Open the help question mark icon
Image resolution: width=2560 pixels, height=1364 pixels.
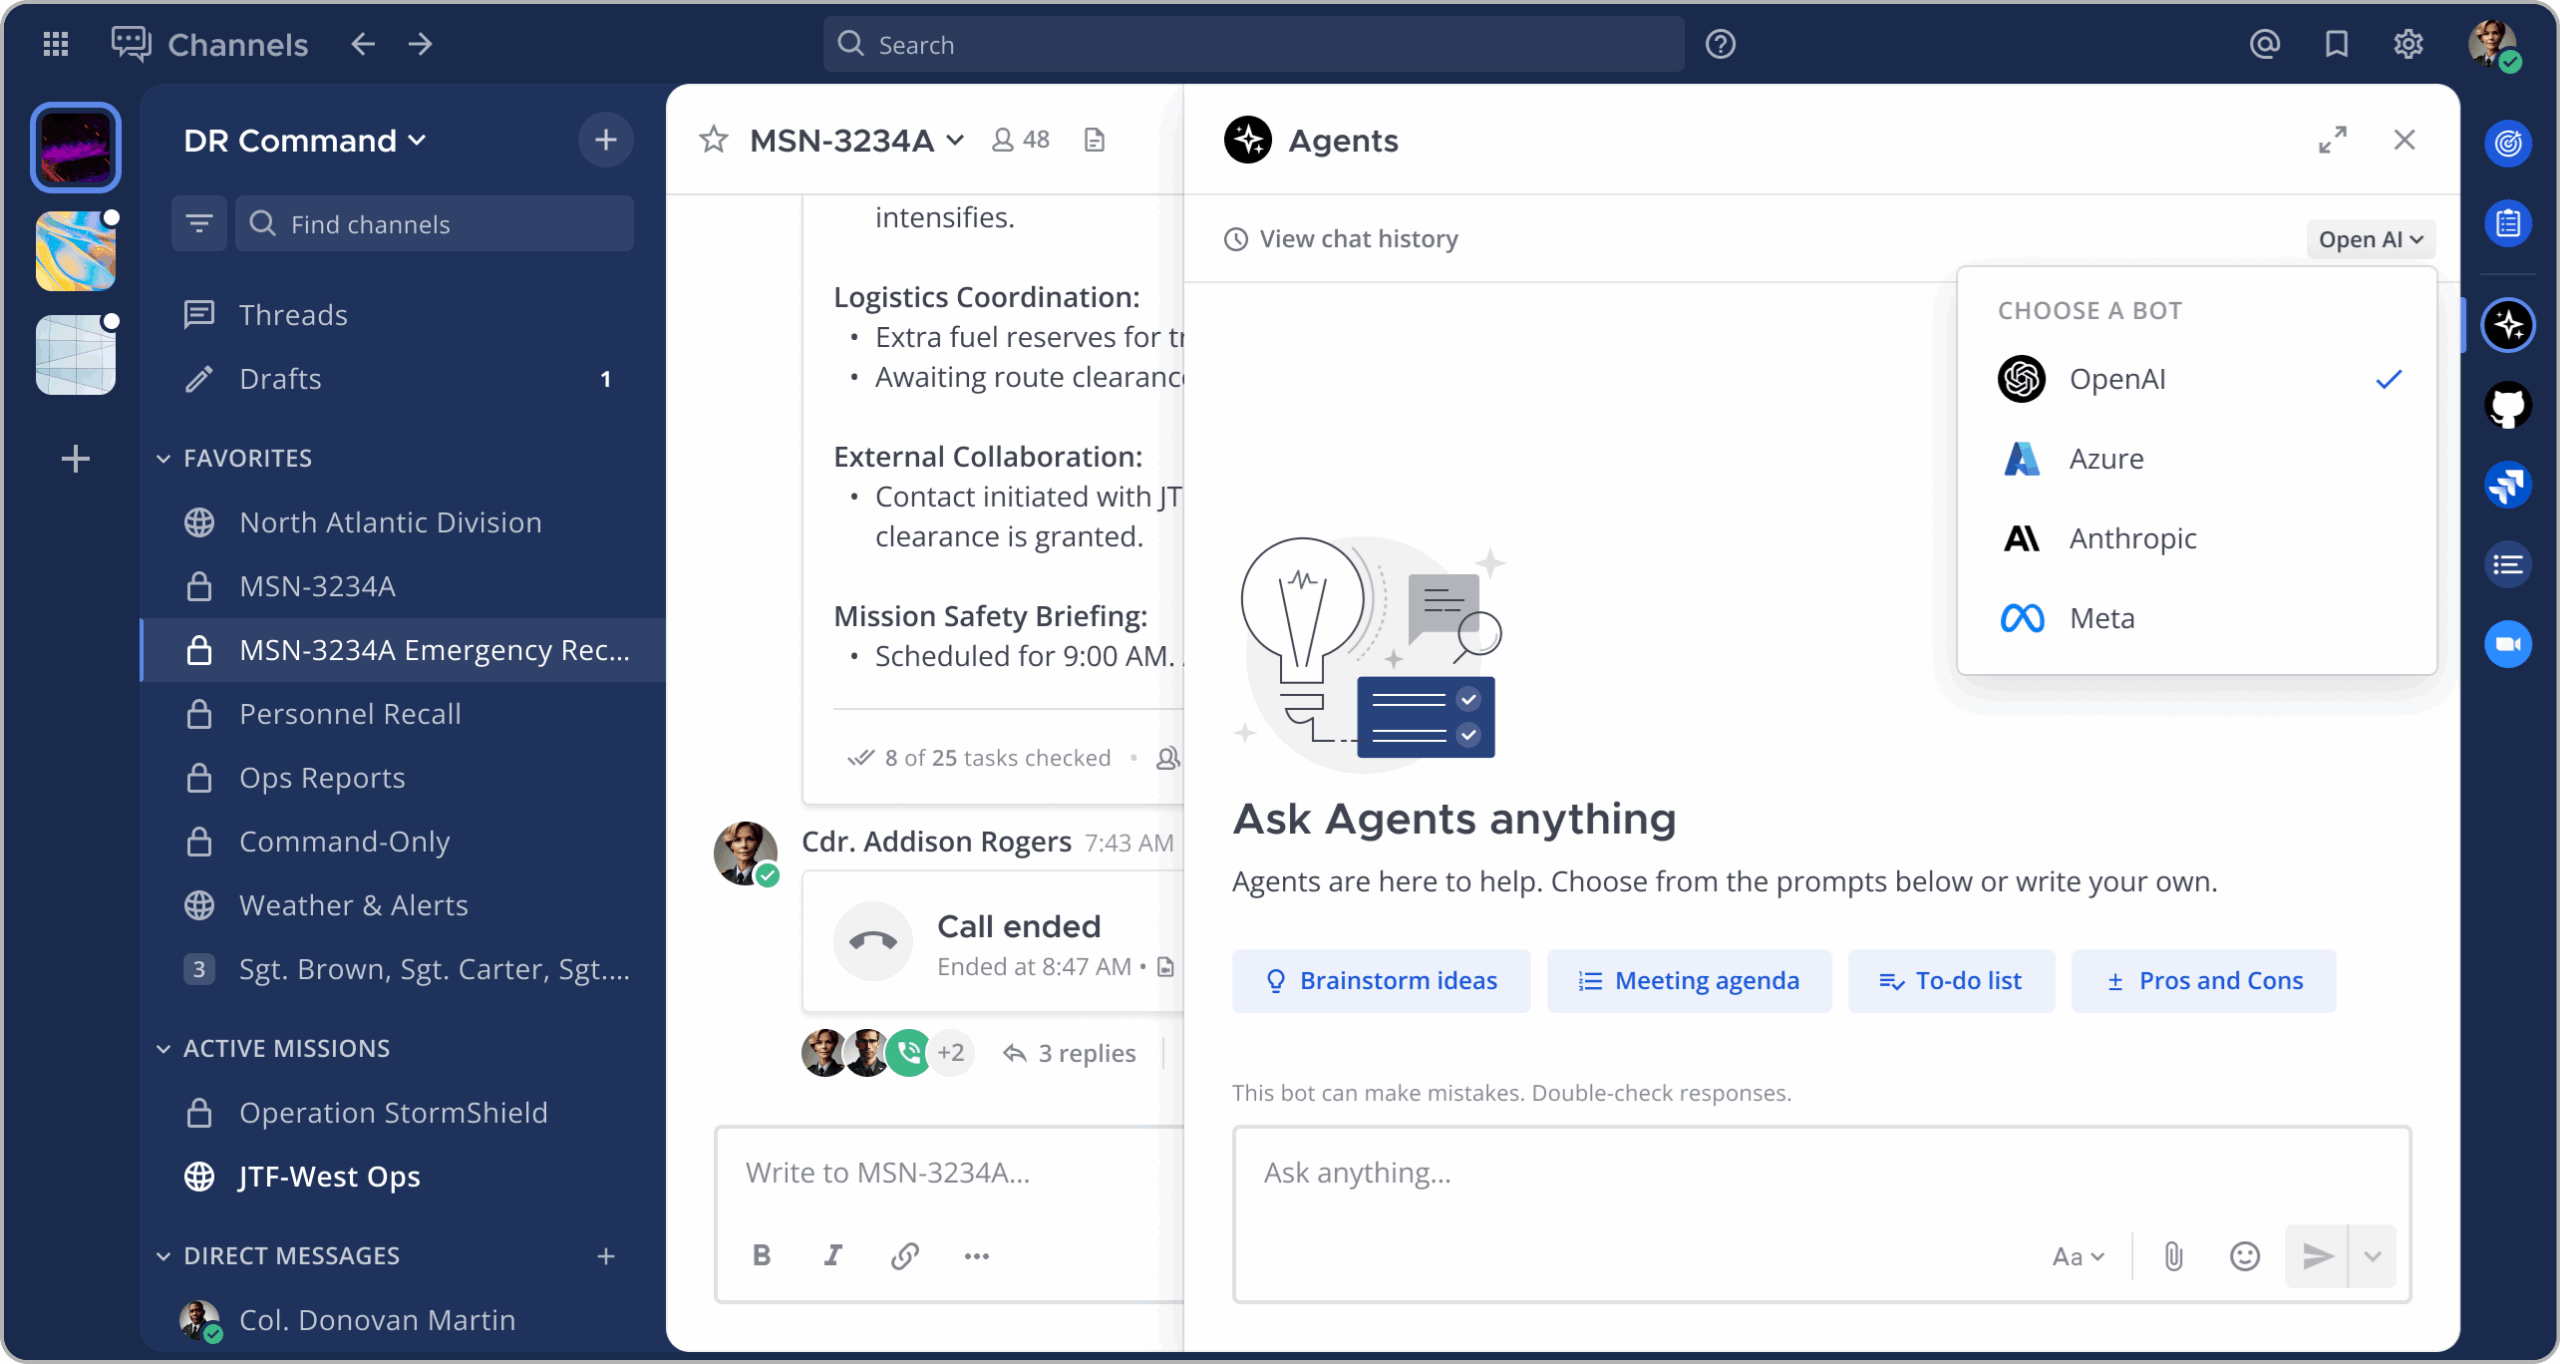click(x=1720, y=44)
